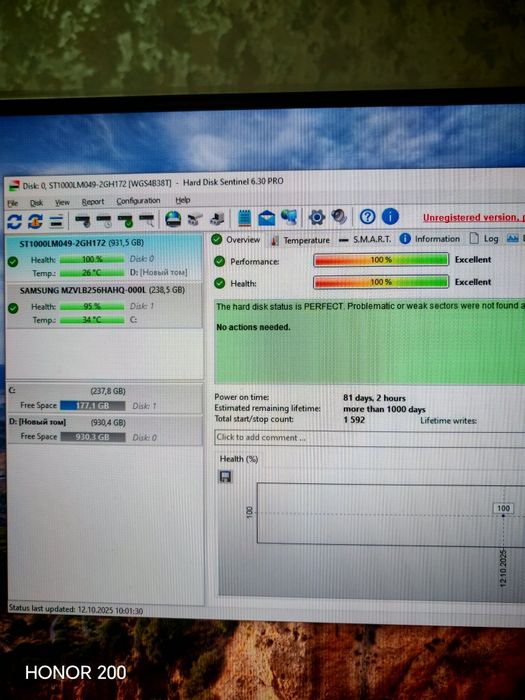Click the globe toolbar icon
Image resolution: width=525 pixels, height=700 pixels.
coord(173,219)
